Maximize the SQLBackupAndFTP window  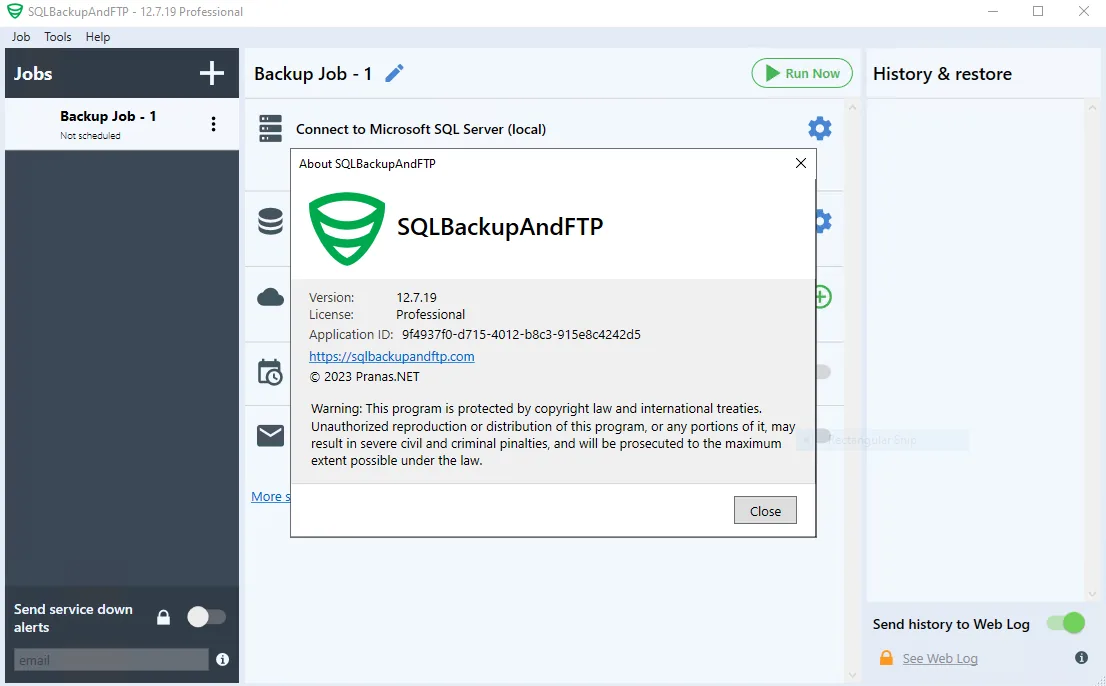tap(1038, 11)
